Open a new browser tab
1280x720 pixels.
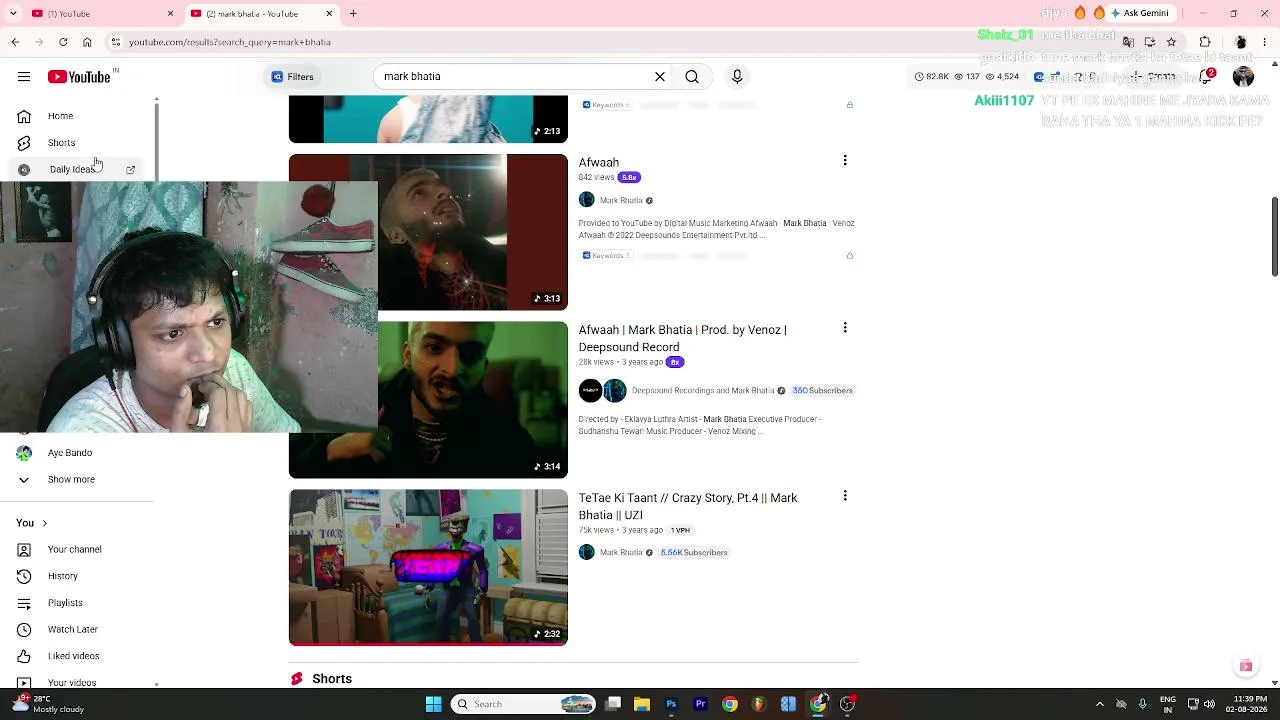353,14
